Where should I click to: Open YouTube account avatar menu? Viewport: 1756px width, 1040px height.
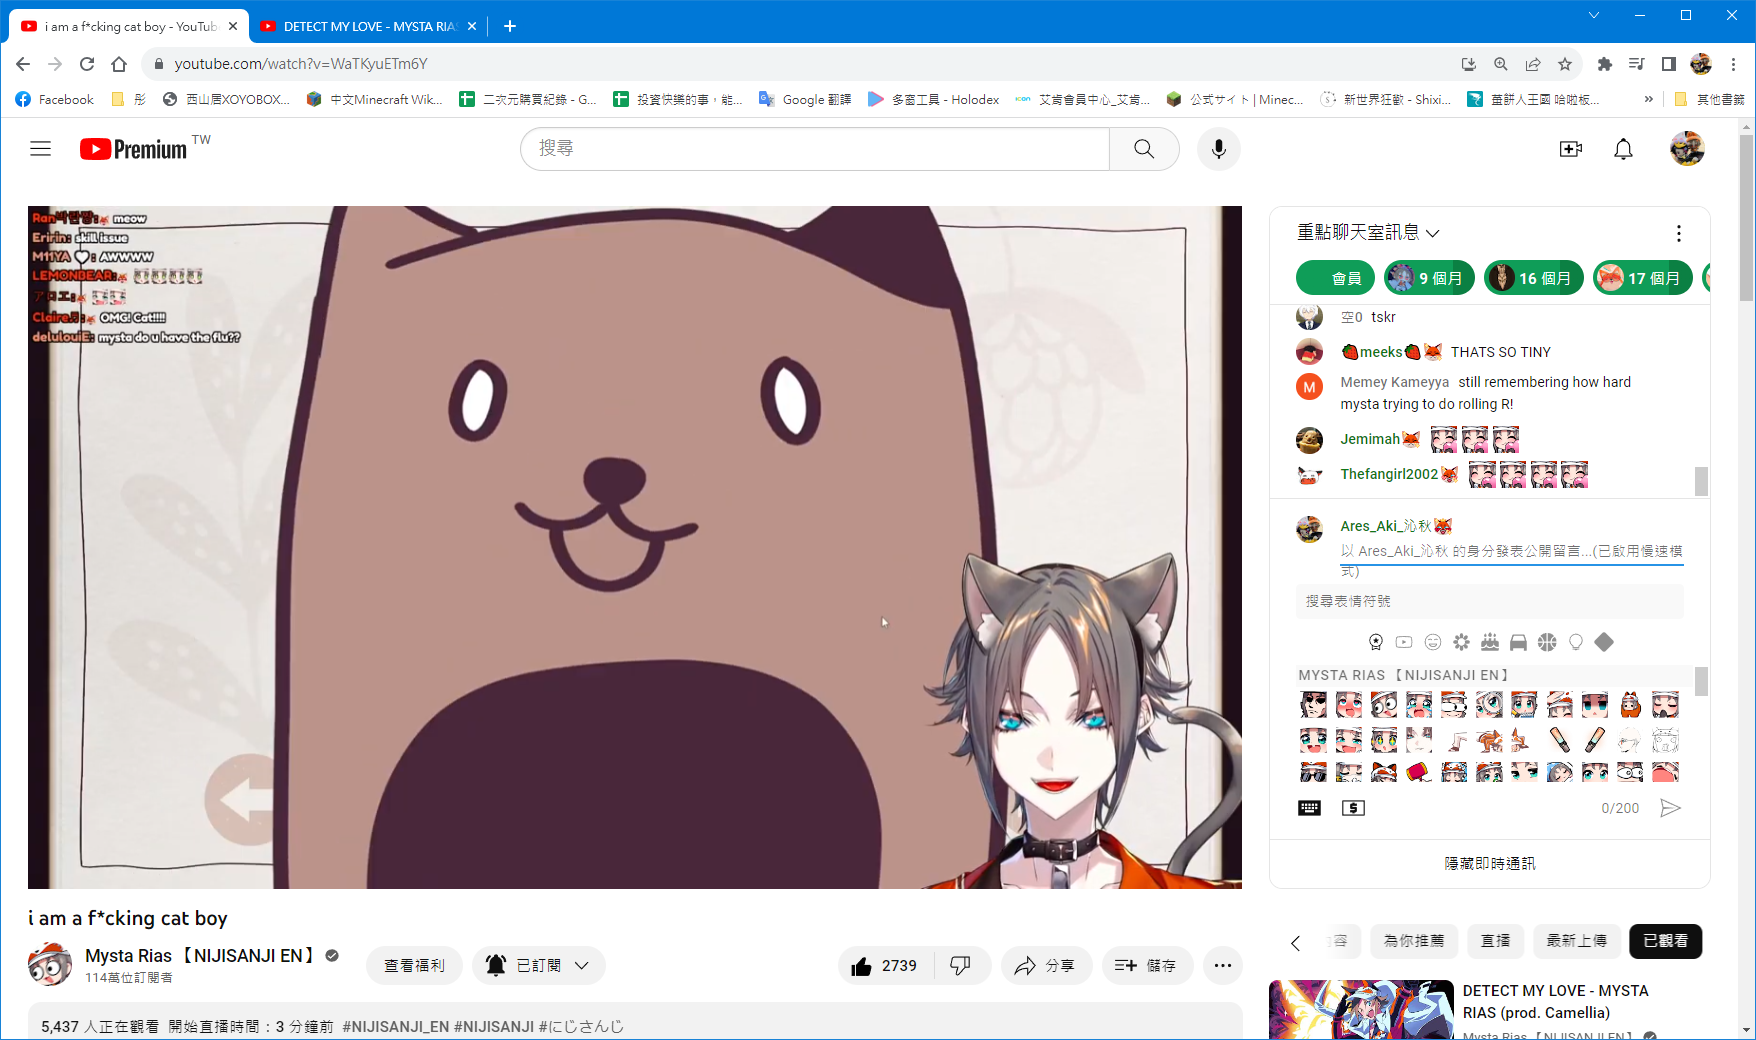coord(1687,149)
